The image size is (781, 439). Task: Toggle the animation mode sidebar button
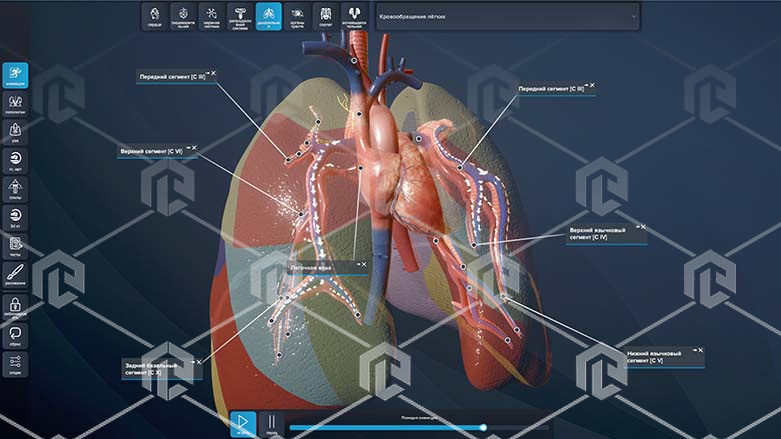tap(15, 75)
